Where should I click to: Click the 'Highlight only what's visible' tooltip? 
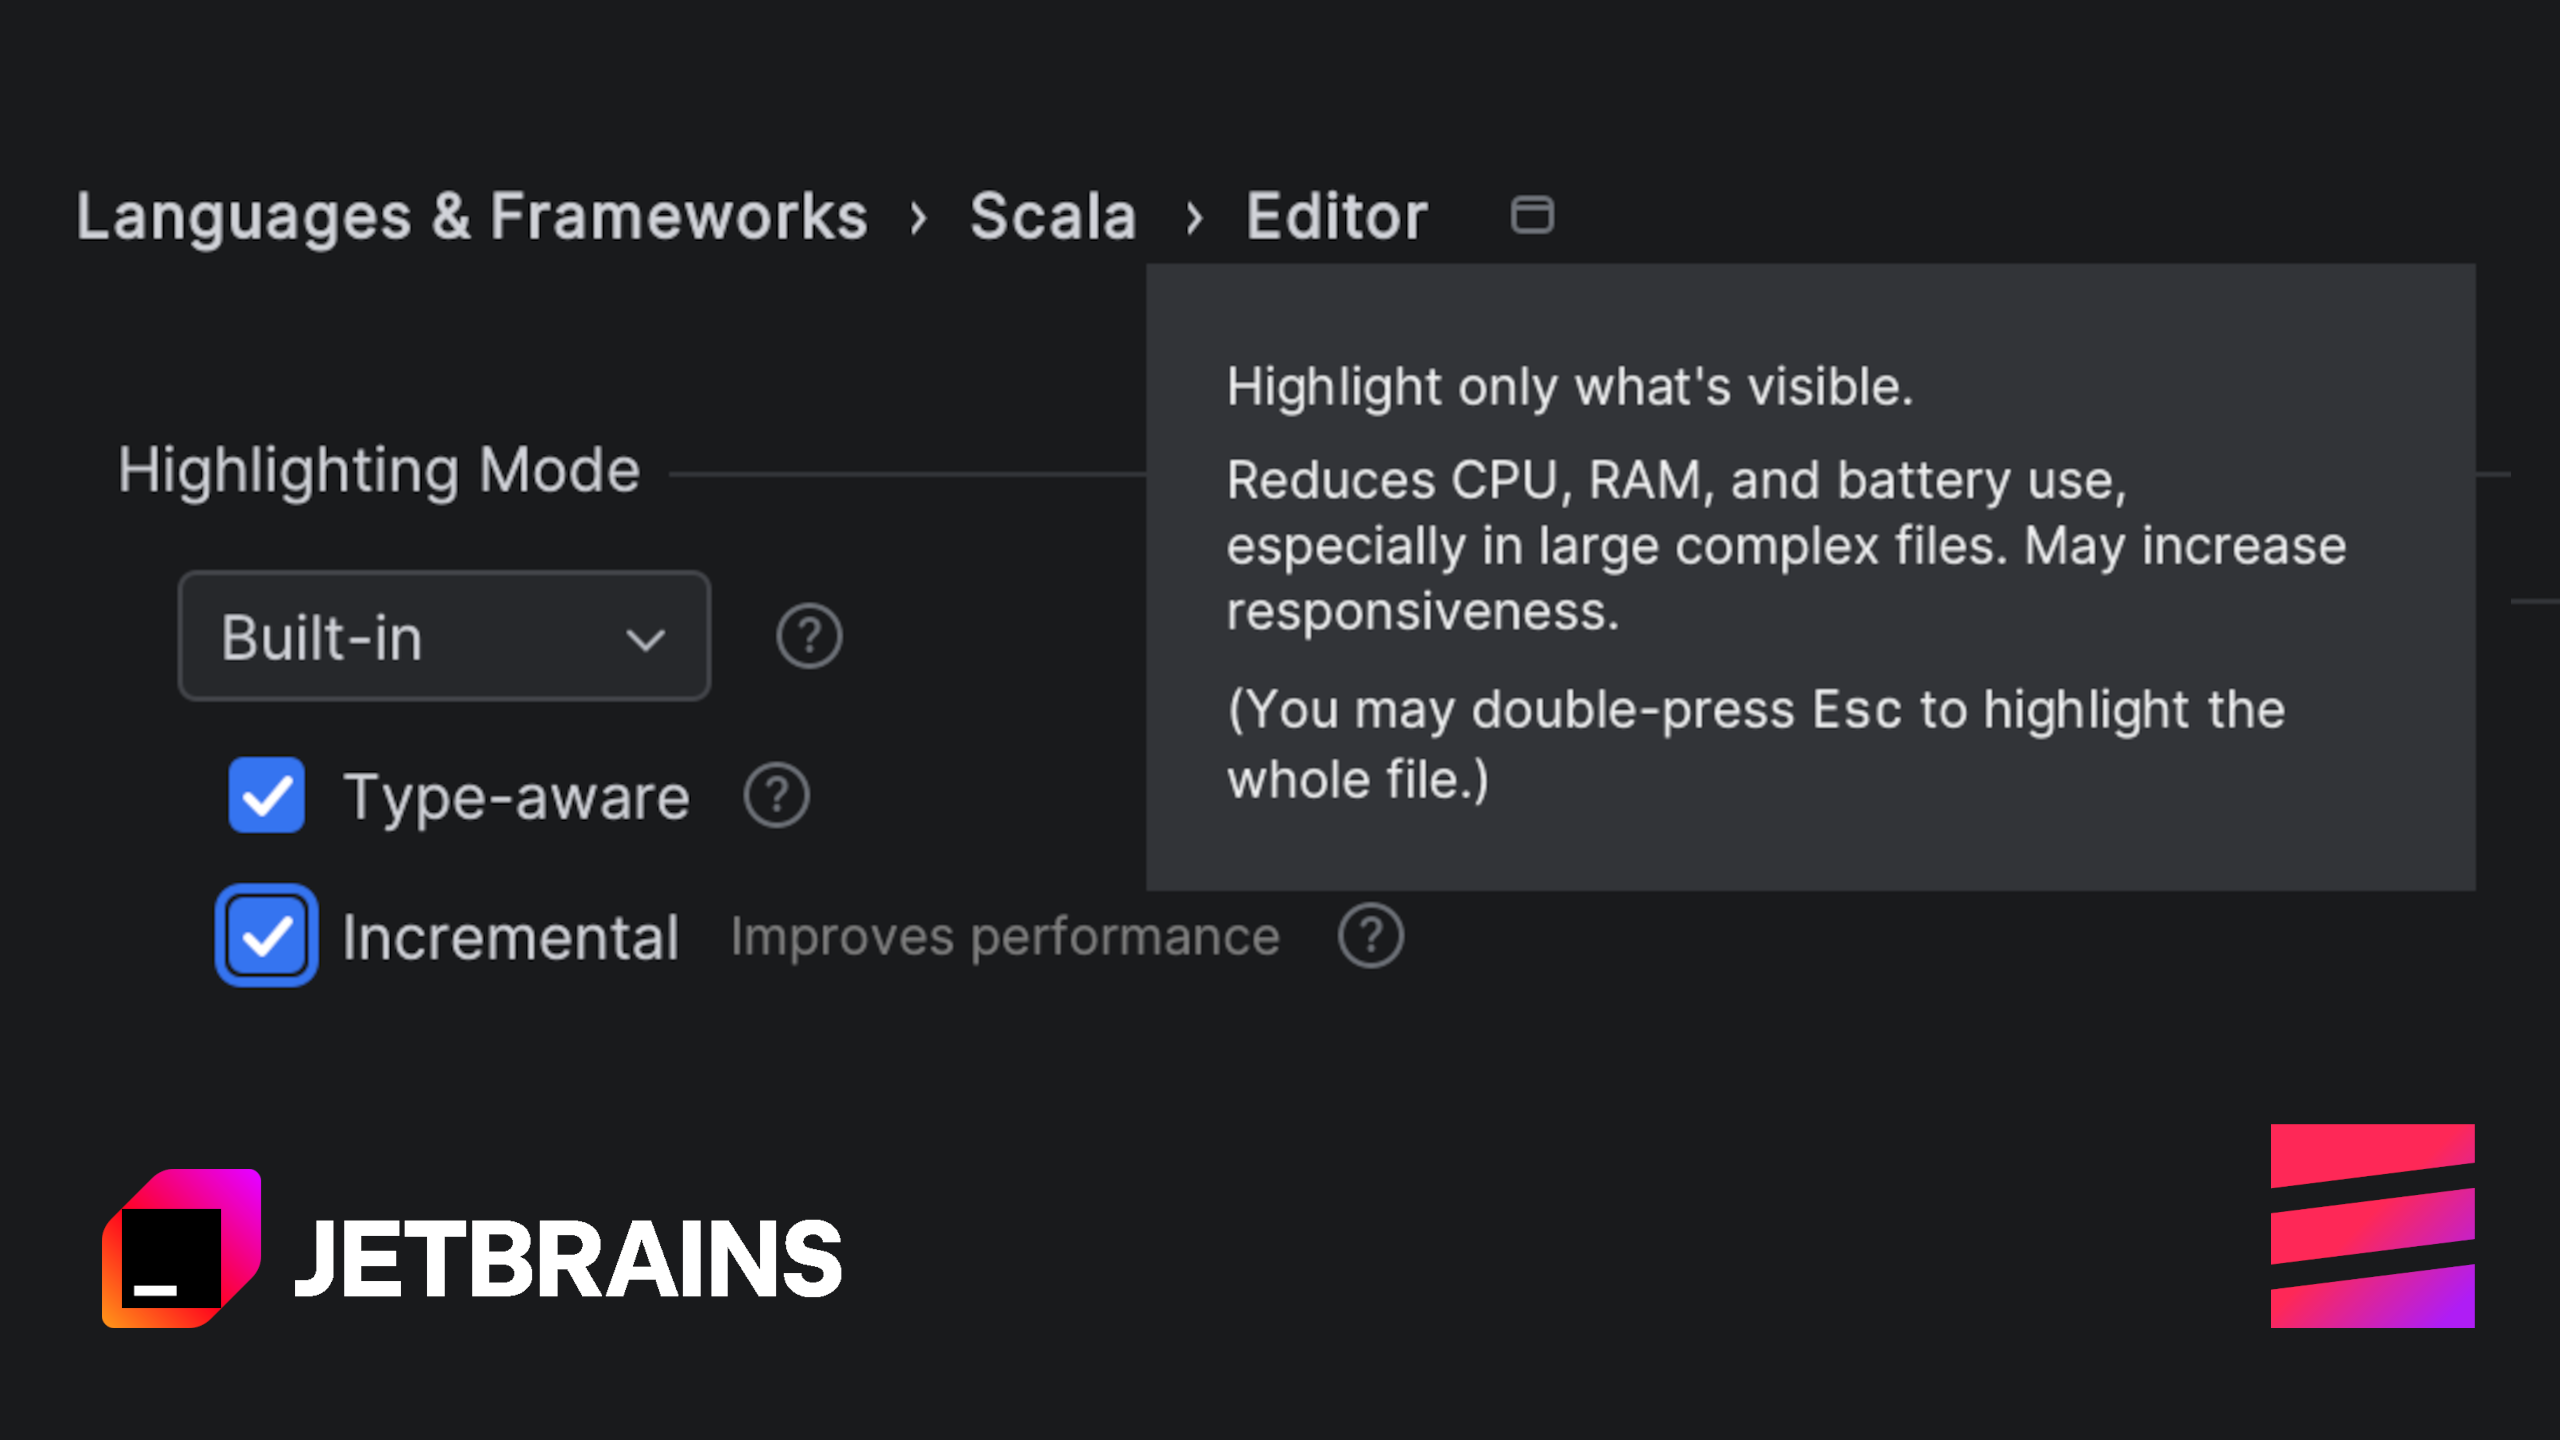click(x=1569, y=387)
